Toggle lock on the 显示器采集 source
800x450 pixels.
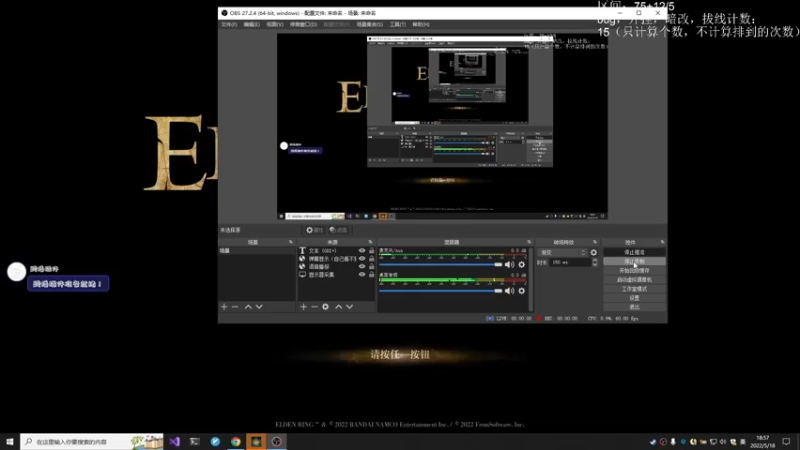tap(371, 274)
